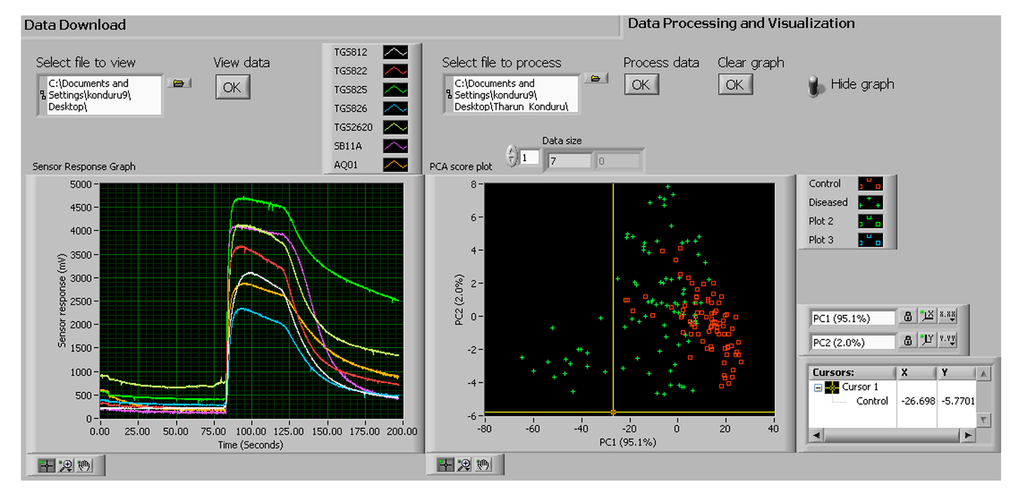Collapse the Cursor 1 tree entry
1024x498 pixels.
817,387
